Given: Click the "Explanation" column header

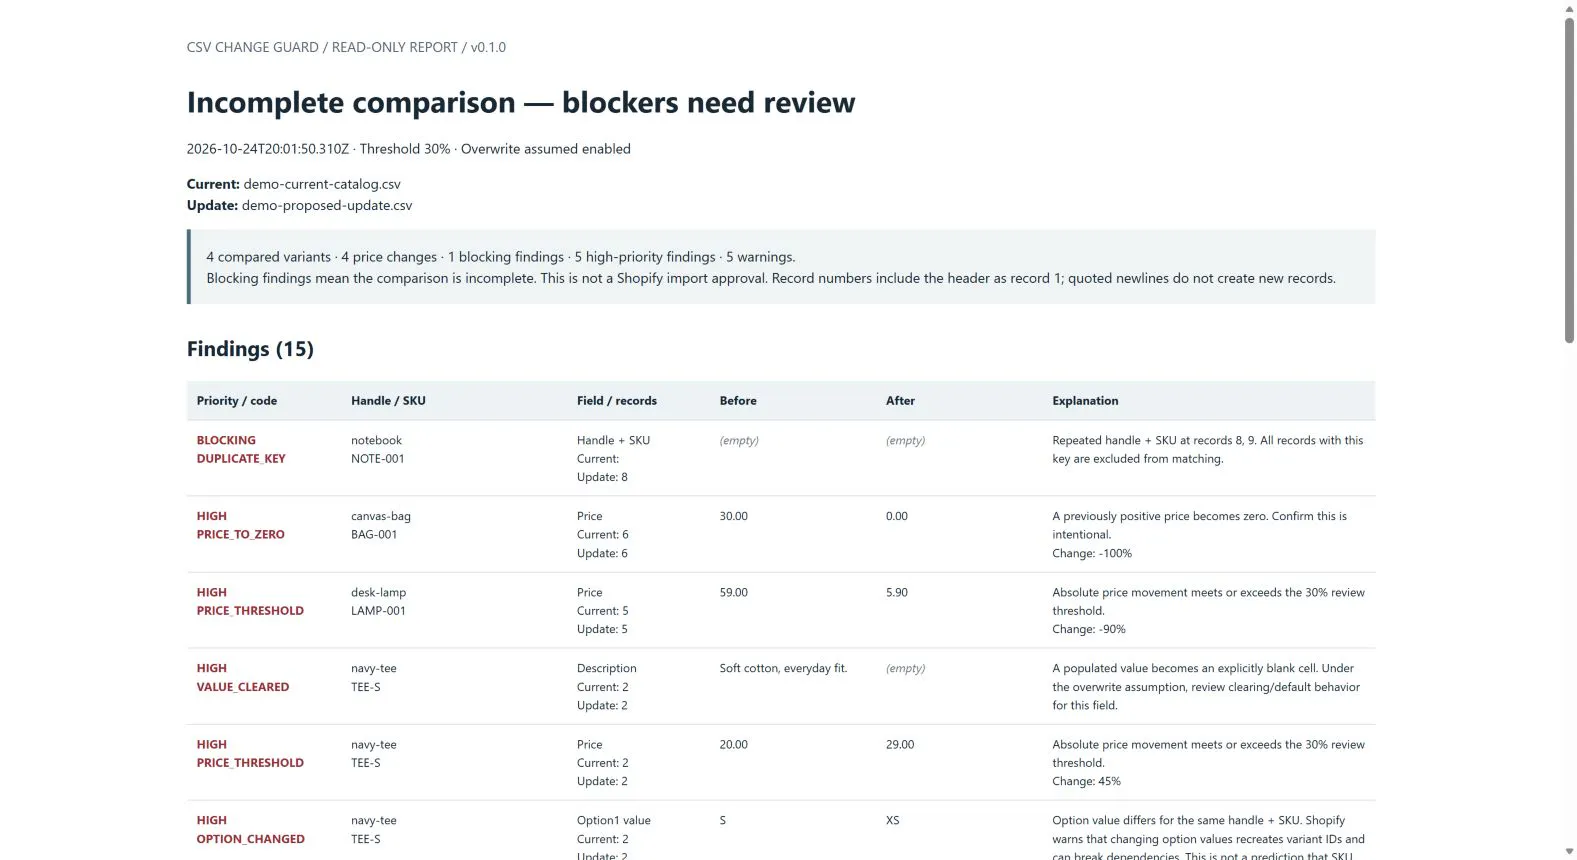Looking at the screenshot, I should 1085,401.
